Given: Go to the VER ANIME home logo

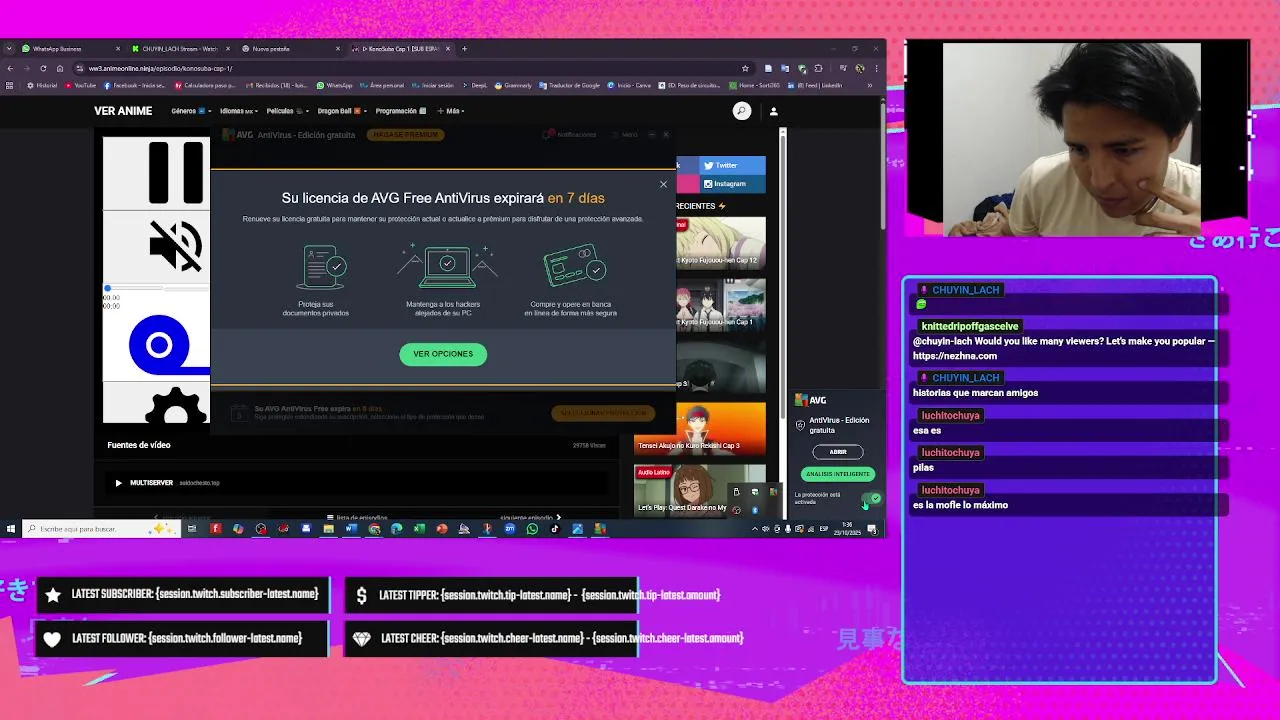Looking at the screenshot, I should click(123, 111).
